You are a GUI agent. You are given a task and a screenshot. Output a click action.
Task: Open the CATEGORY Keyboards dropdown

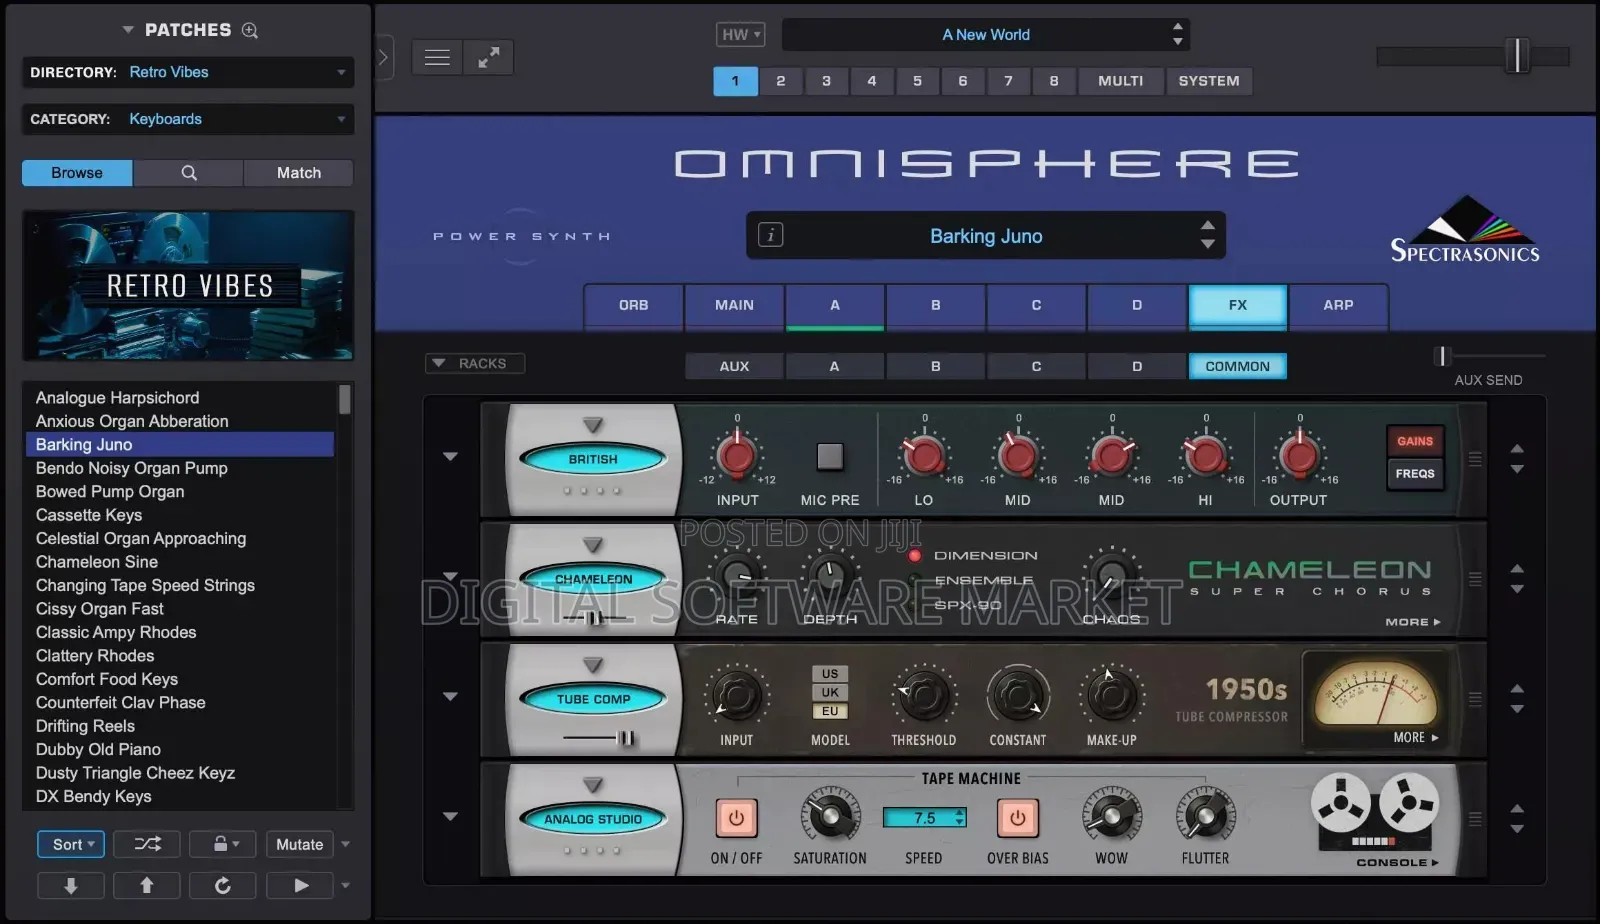pos(188,119)
